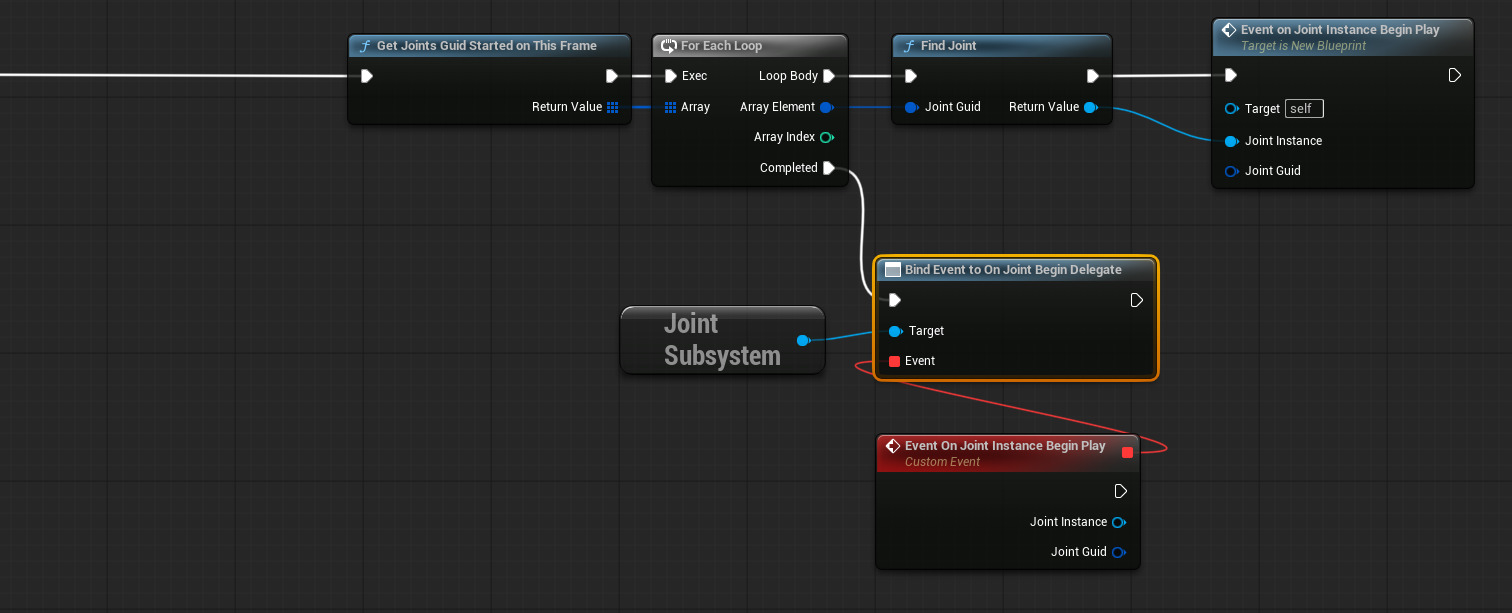Click the Array Element output pin

(x=826, y=107)
